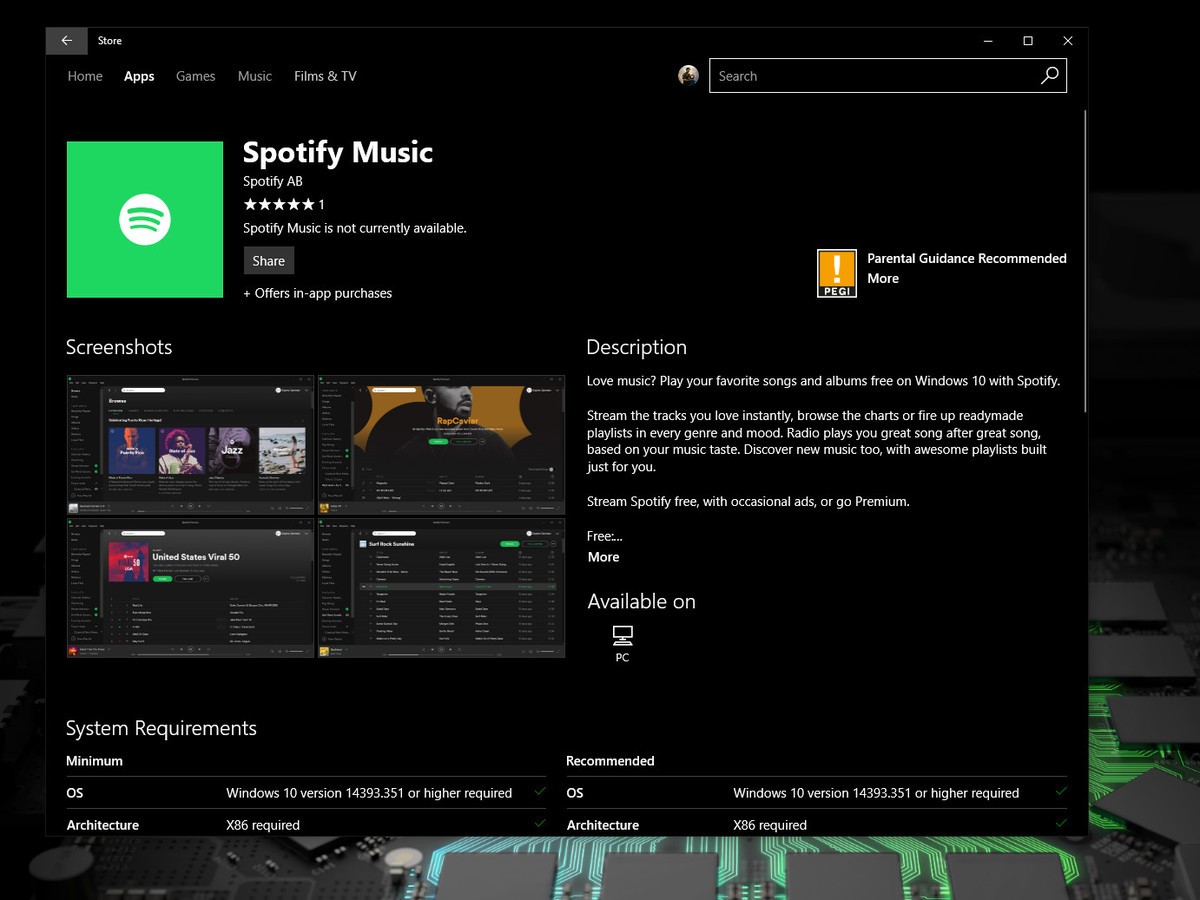Click the Spotify AB publisher link
1200x900 pixels.
click(x=273, y=181)
